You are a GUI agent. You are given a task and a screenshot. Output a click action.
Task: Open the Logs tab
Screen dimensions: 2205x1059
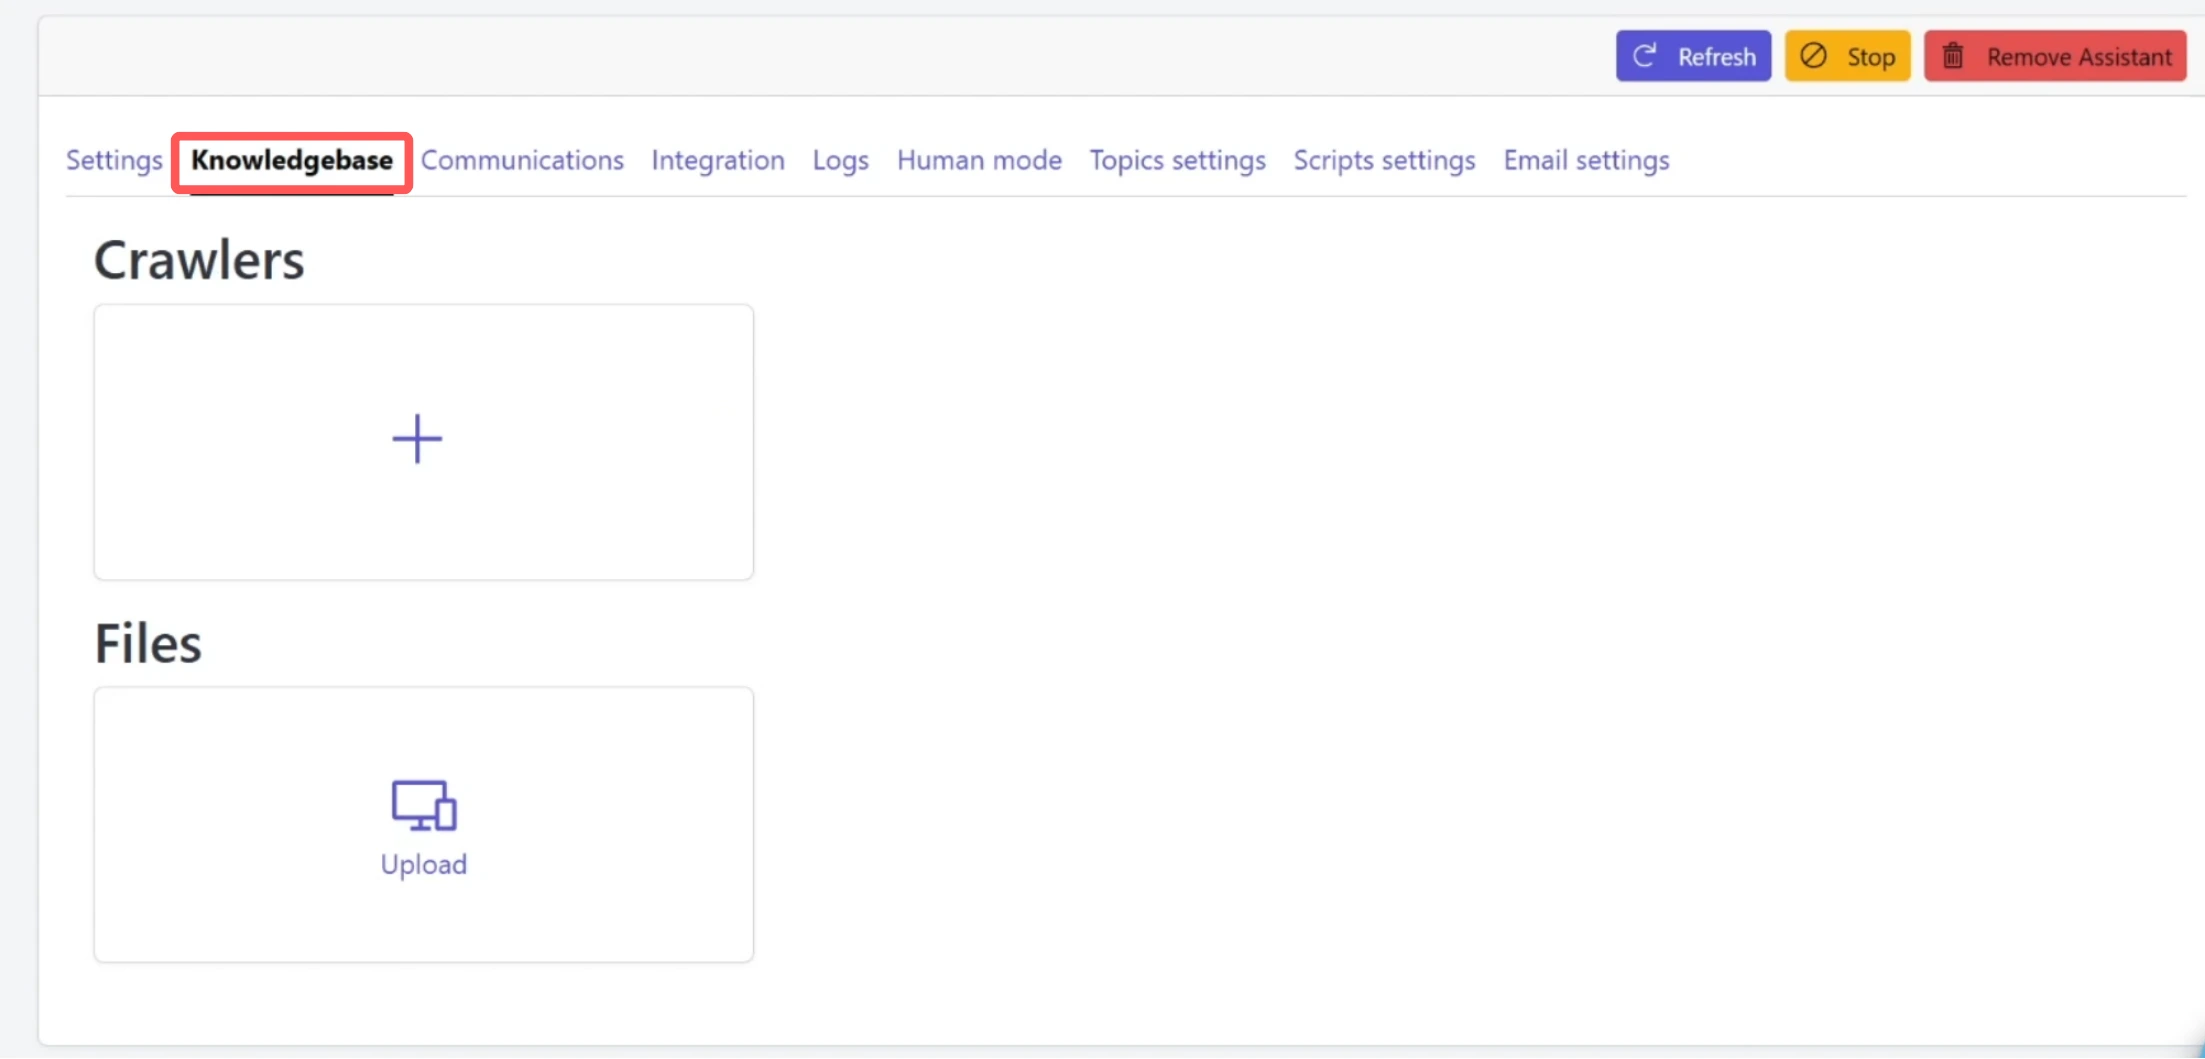tap(840, 160)
